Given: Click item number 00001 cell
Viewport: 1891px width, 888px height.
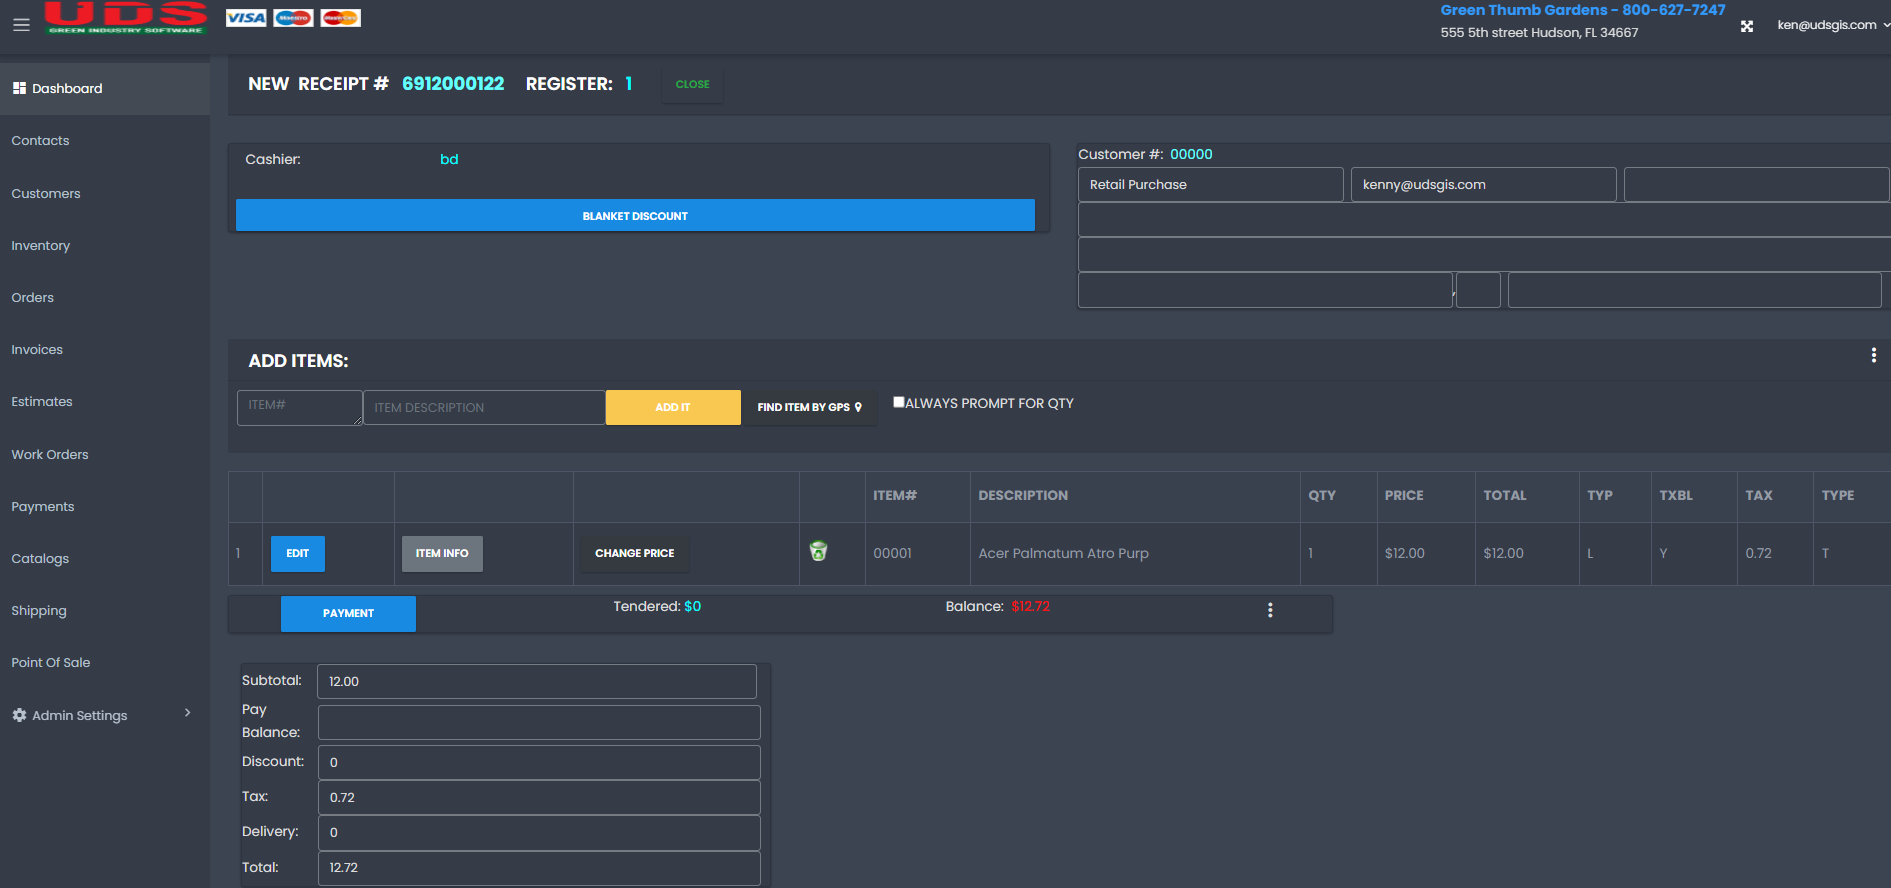Looking at the screenshot, I should 892,553.
